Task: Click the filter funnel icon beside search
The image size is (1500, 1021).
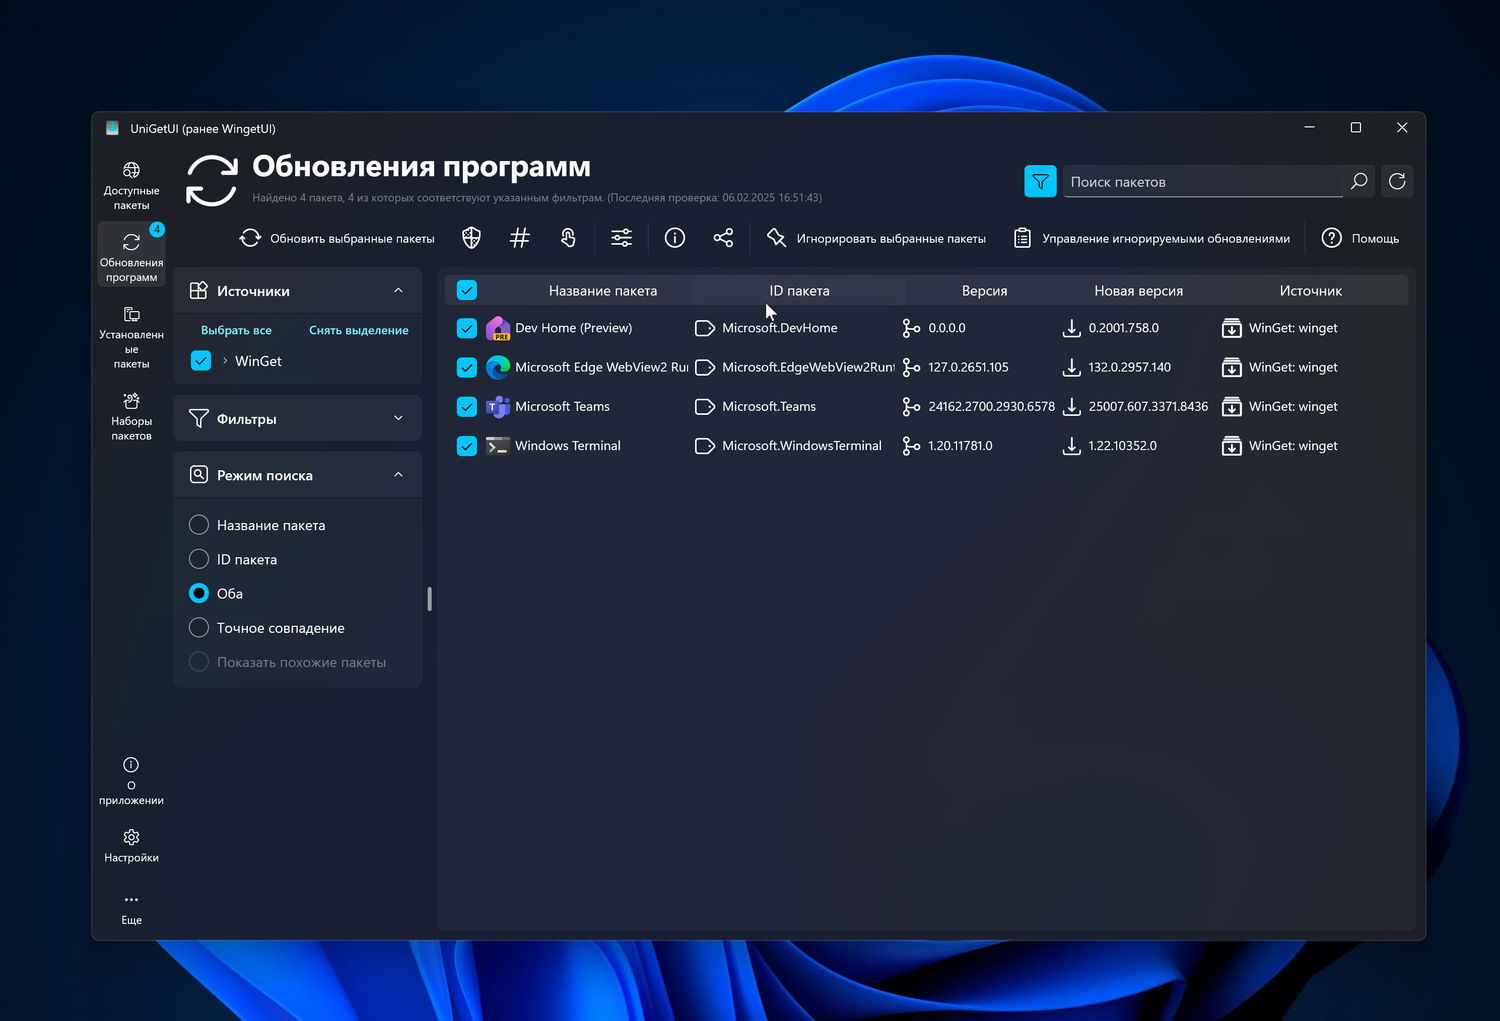Action: (1040, 181)
